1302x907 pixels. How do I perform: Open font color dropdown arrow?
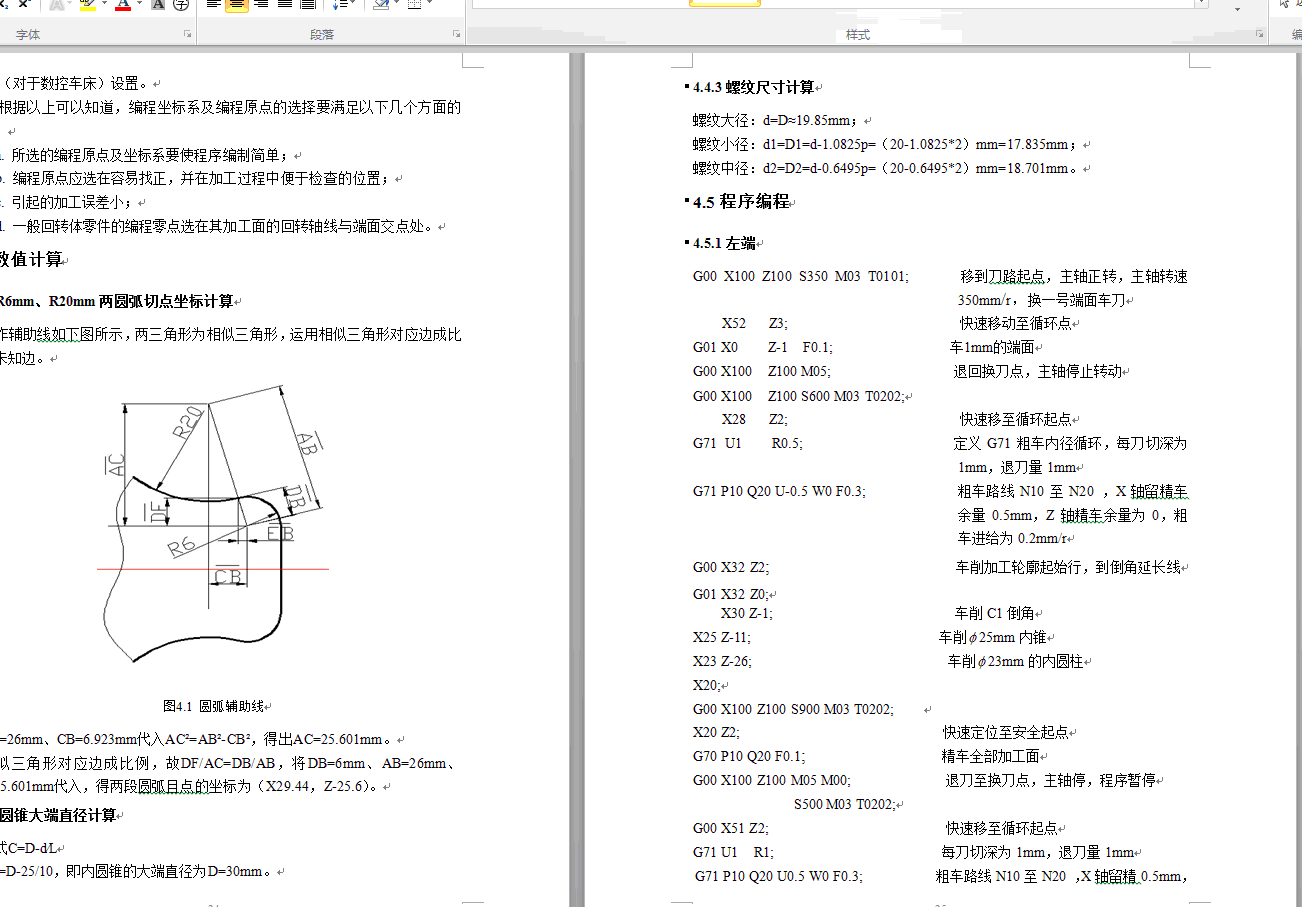click(139, 5)
